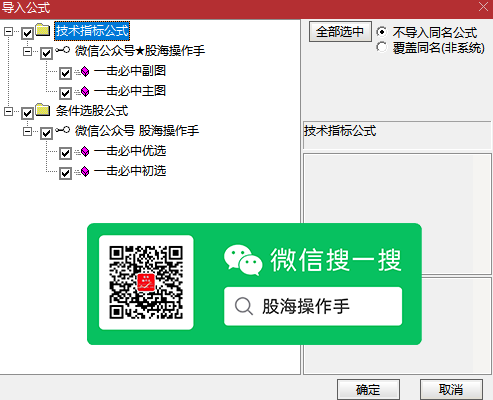Screen dimensions: 493x400
Task: Toggle the 一击必中主图 checkbox
Action: click(65, 93)
